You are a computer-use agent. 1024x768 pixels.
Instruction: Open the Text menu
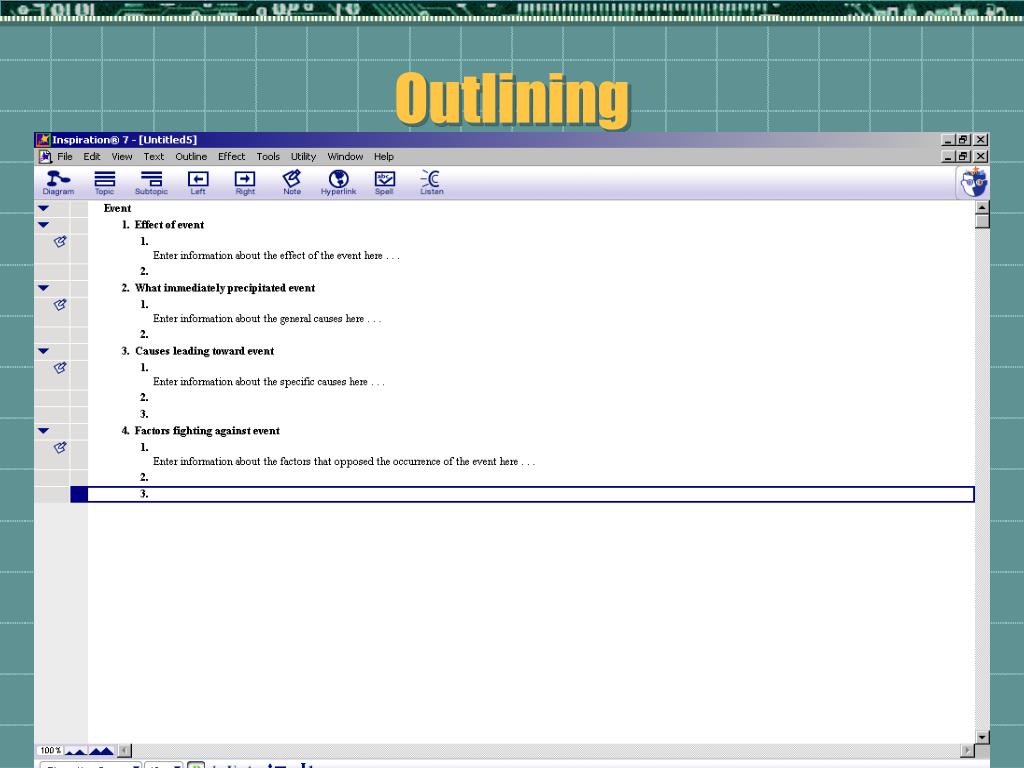tap(153, 157)
